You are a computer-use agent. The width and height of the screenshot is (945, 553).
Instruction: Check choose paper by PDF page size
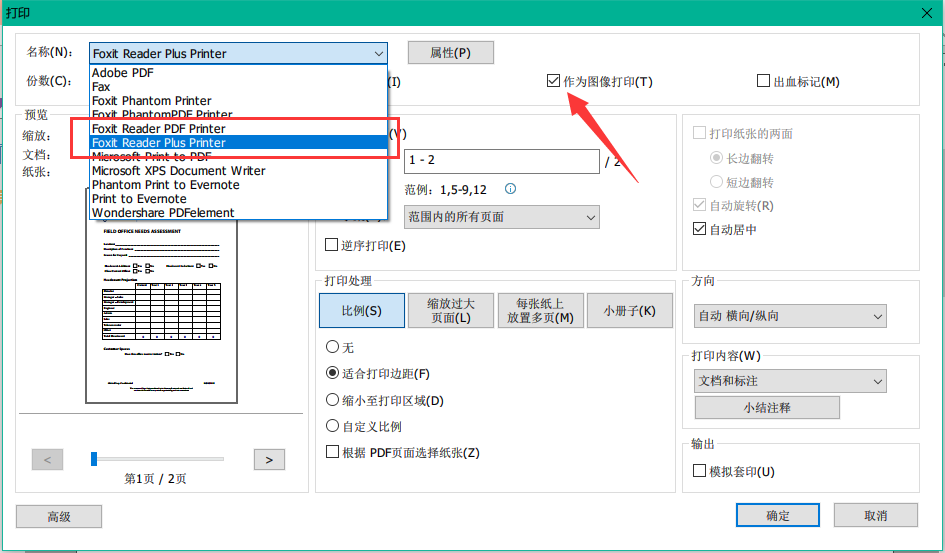tap(332, 451)
